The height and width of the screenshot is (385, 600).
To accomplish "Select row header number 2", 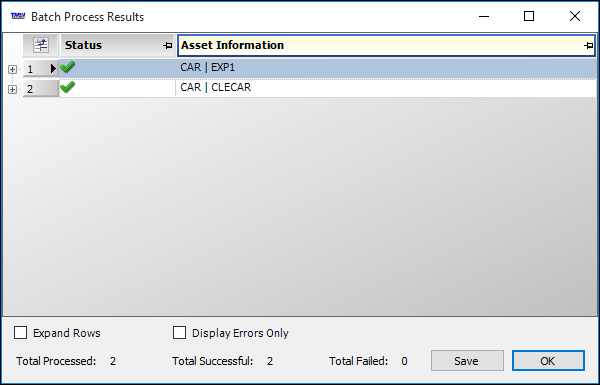I will click(x=41, y=89).
